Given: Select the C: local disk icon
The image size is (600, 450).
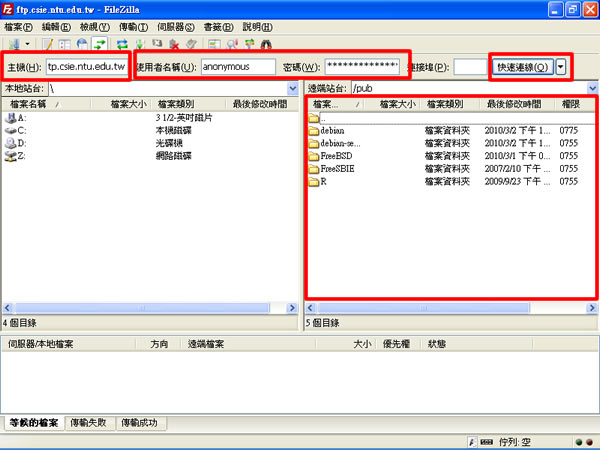Looking at the screenshot, I should (10, 130).
